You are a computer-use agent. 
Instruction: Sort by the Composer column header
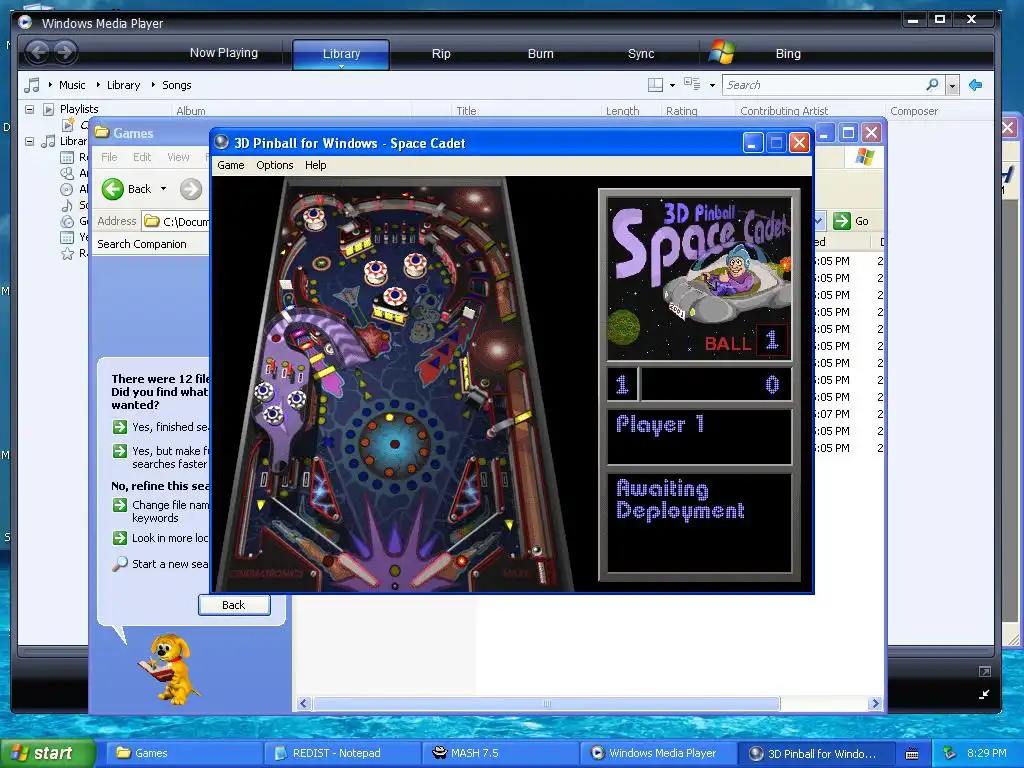pyautogui.click(x=914, y=111)
